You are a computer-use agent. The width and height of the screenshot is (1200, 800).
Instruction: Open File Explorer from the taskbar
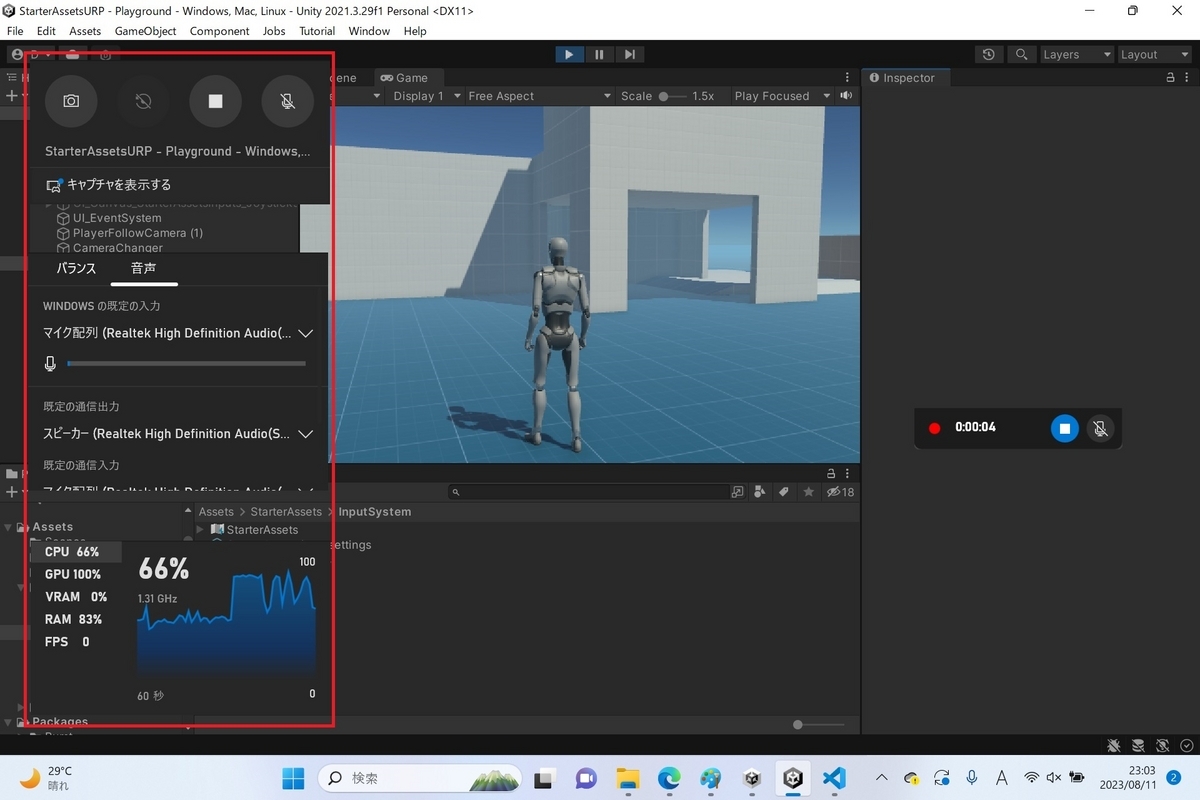[627, 778]
